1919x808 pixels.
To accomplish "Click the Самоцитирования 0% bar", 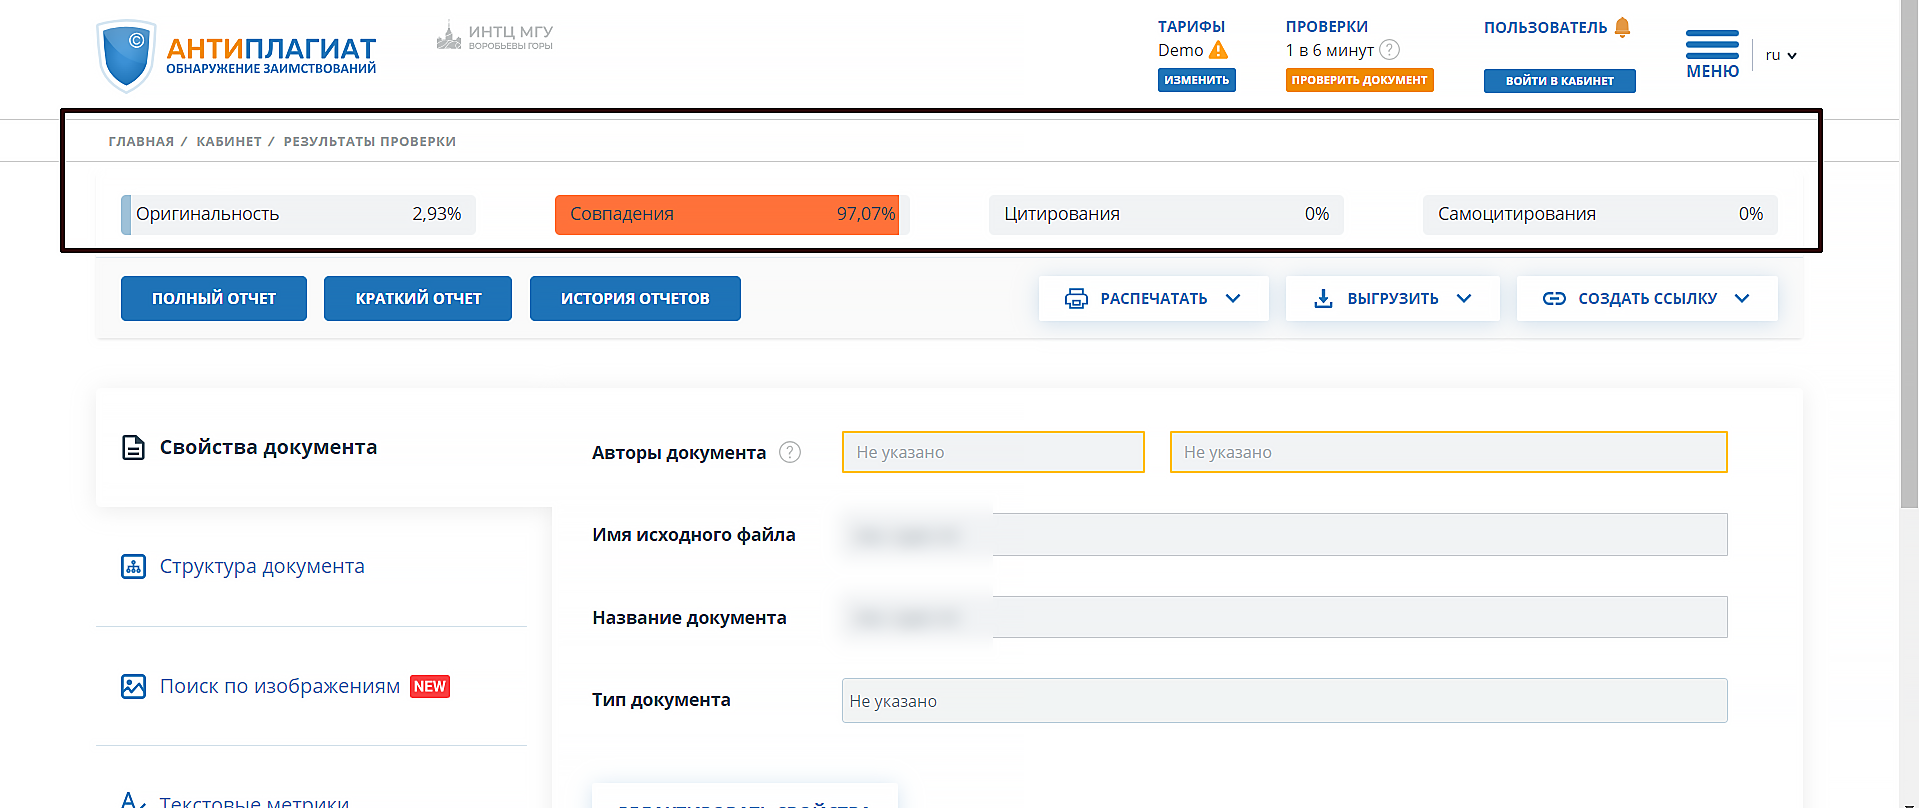I will click(x=1600, y=214).
